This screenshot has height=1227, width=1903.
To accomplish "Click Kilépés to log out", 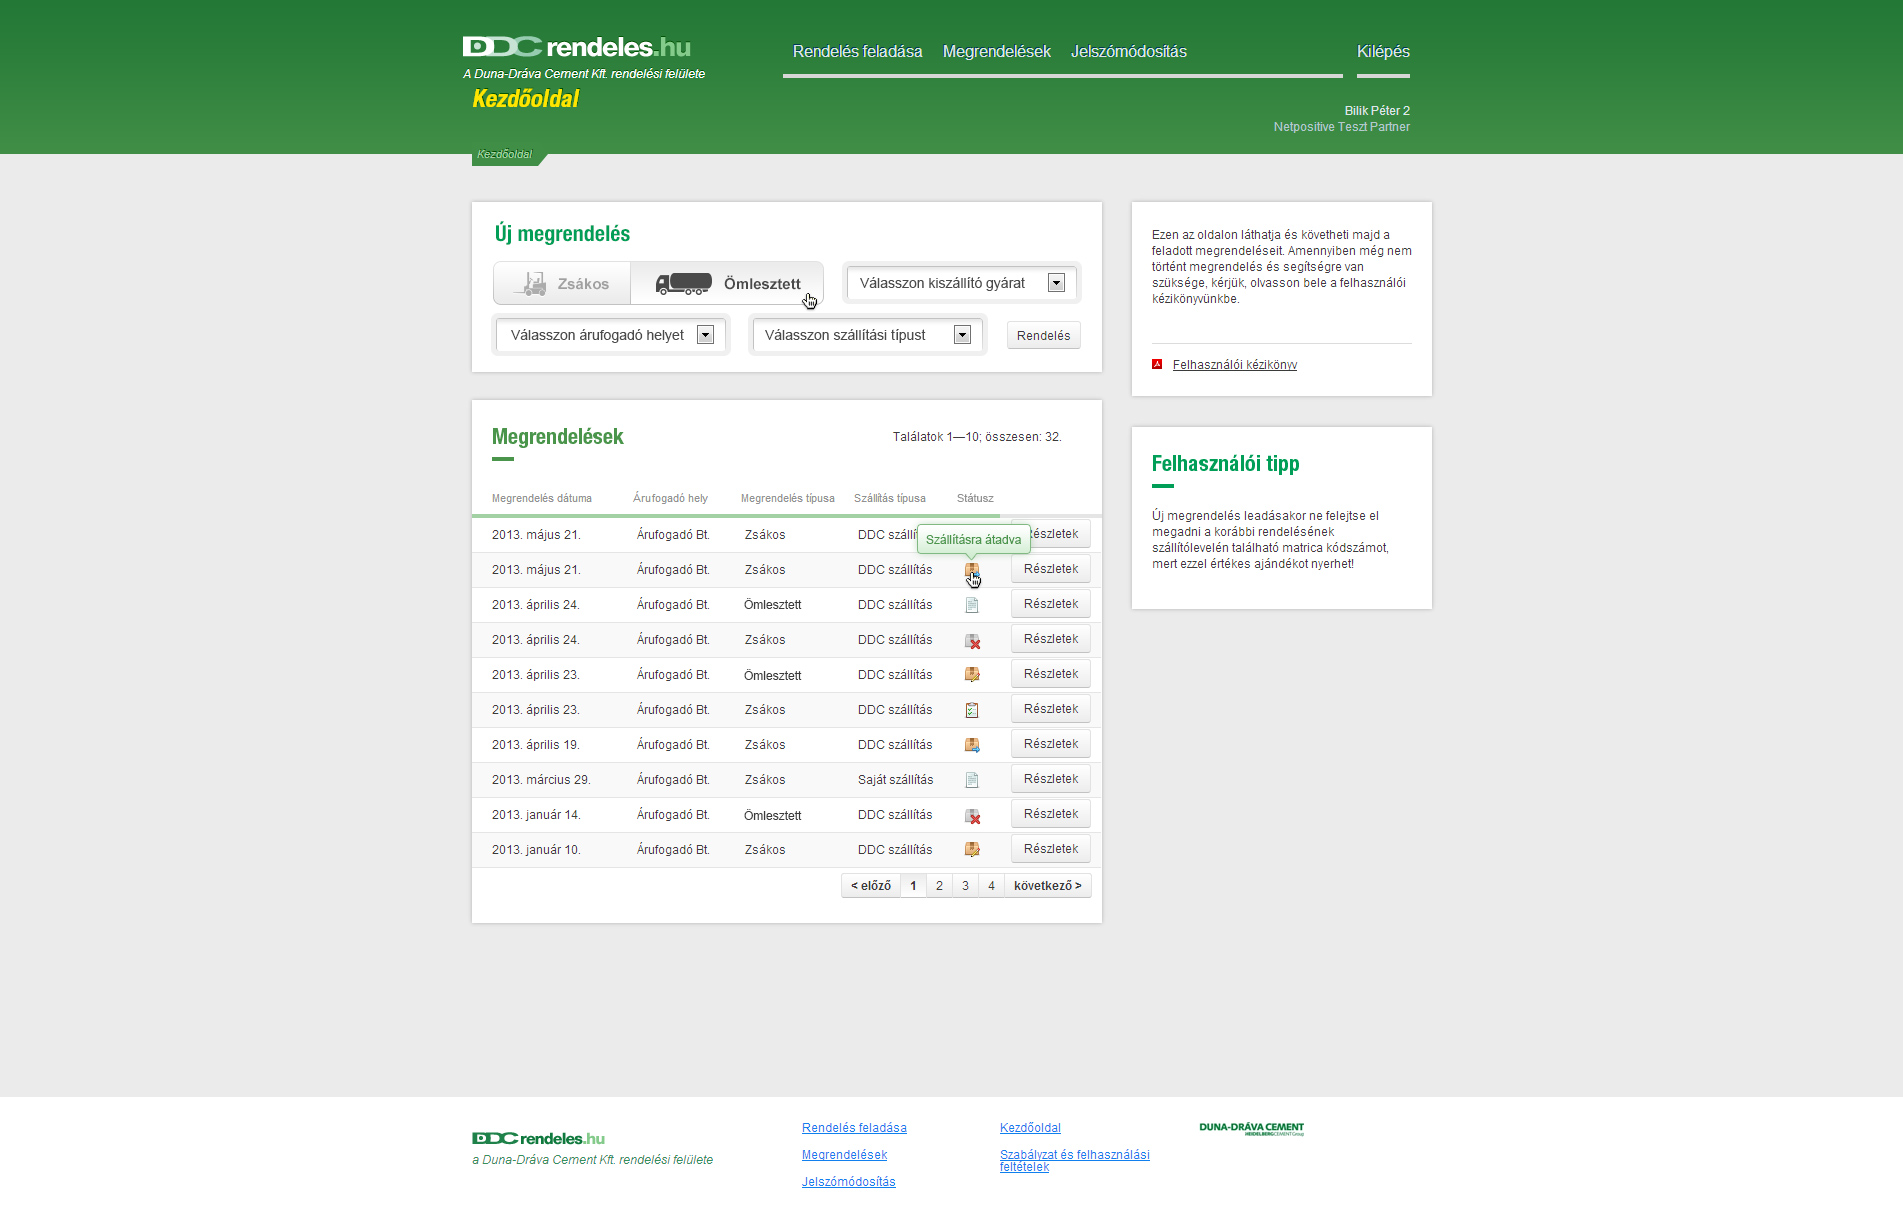I will click(x=1383, y=51).
